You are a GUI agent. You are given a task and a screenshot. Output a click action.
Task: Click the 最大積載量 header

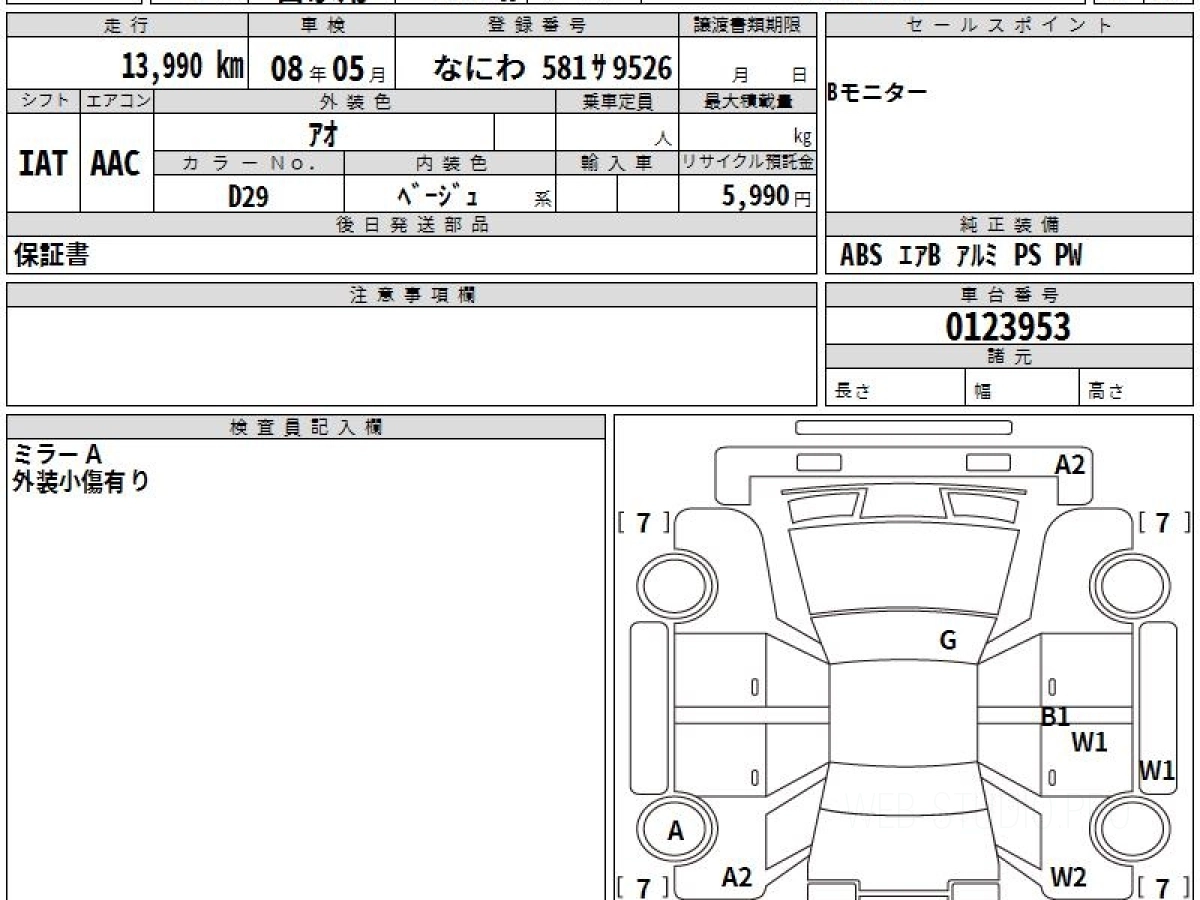pyautogui.click(x=748, y=101)
